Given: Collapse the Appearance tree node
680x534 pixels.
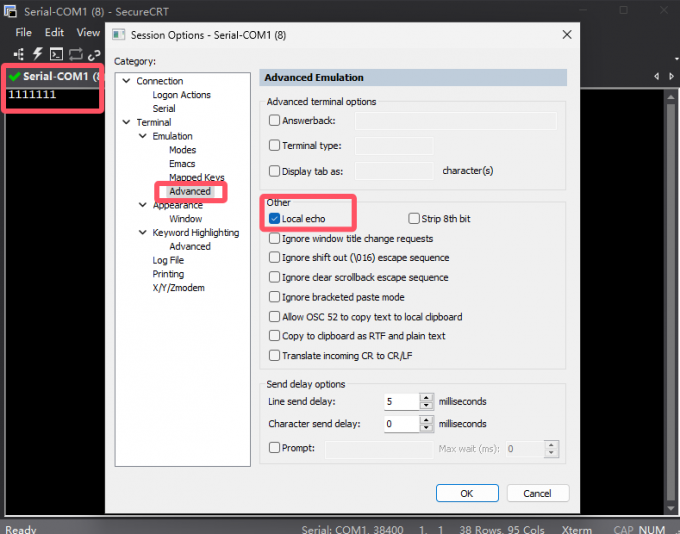Looking at the screenshot, I should (x=142, y=205).
